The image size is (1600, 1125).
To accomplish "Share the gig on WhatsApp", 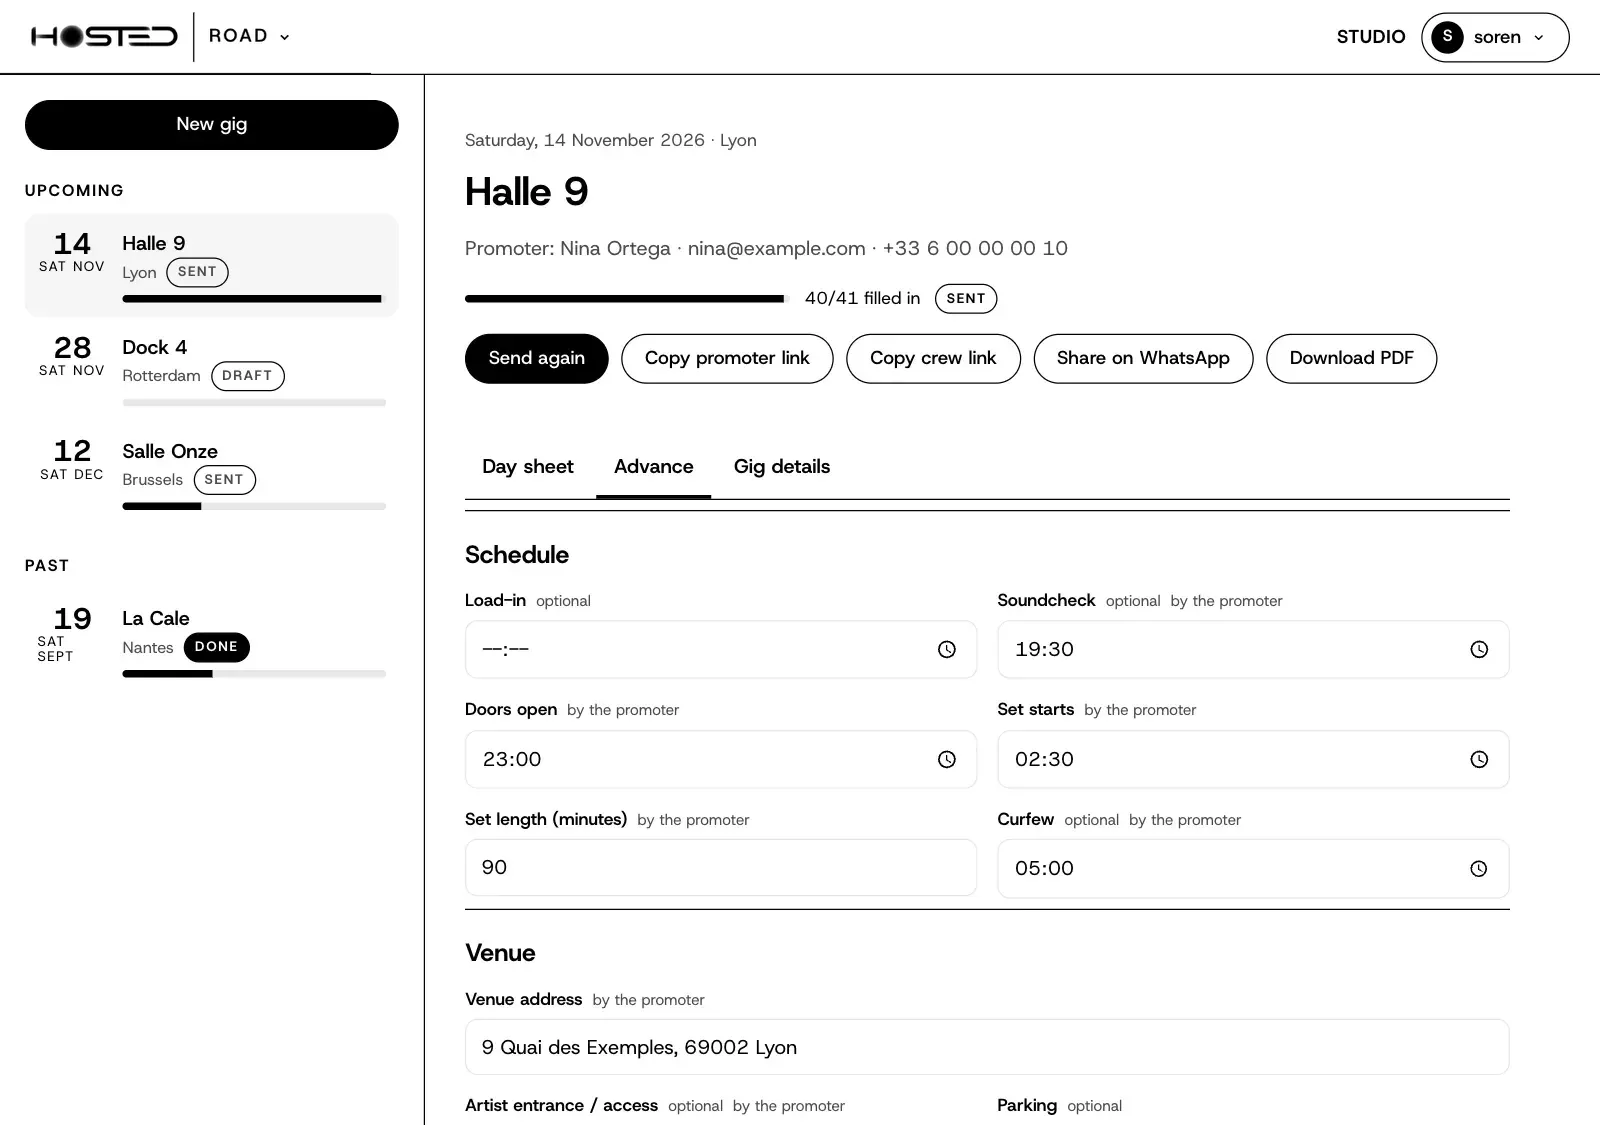I will pos(1143,358).
